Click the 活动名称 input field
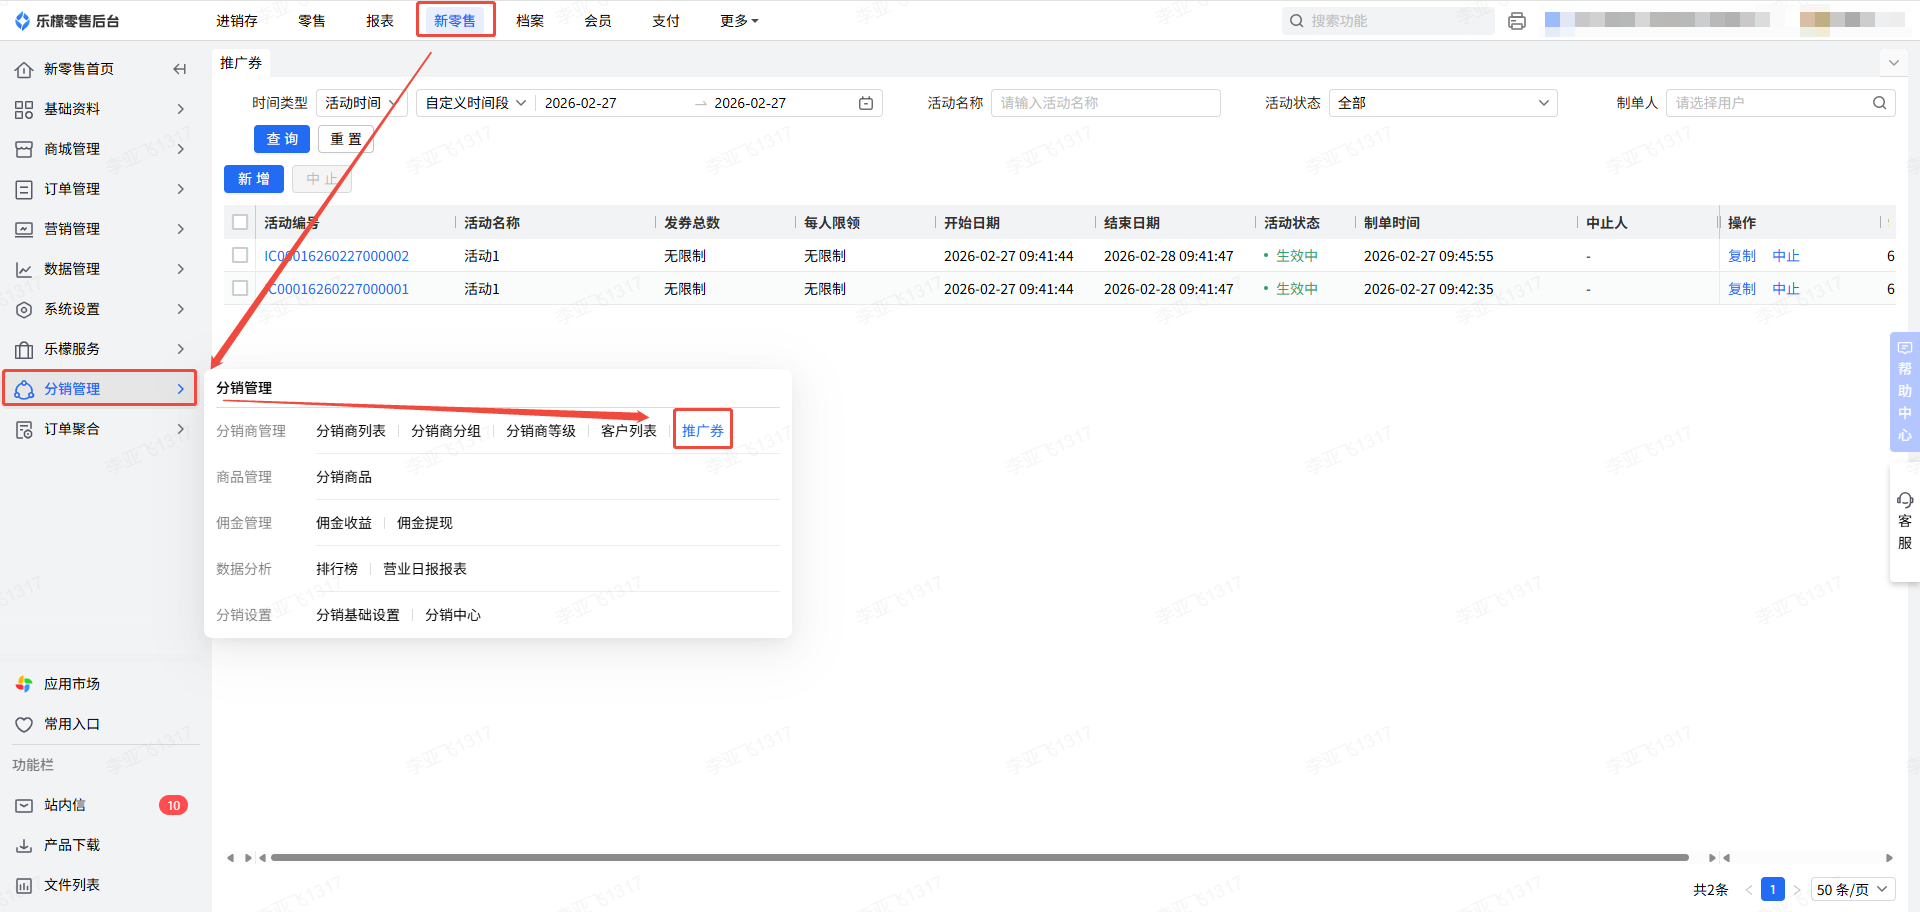The width and height of the screenshot is (1920, 912). click(1105, 103)
